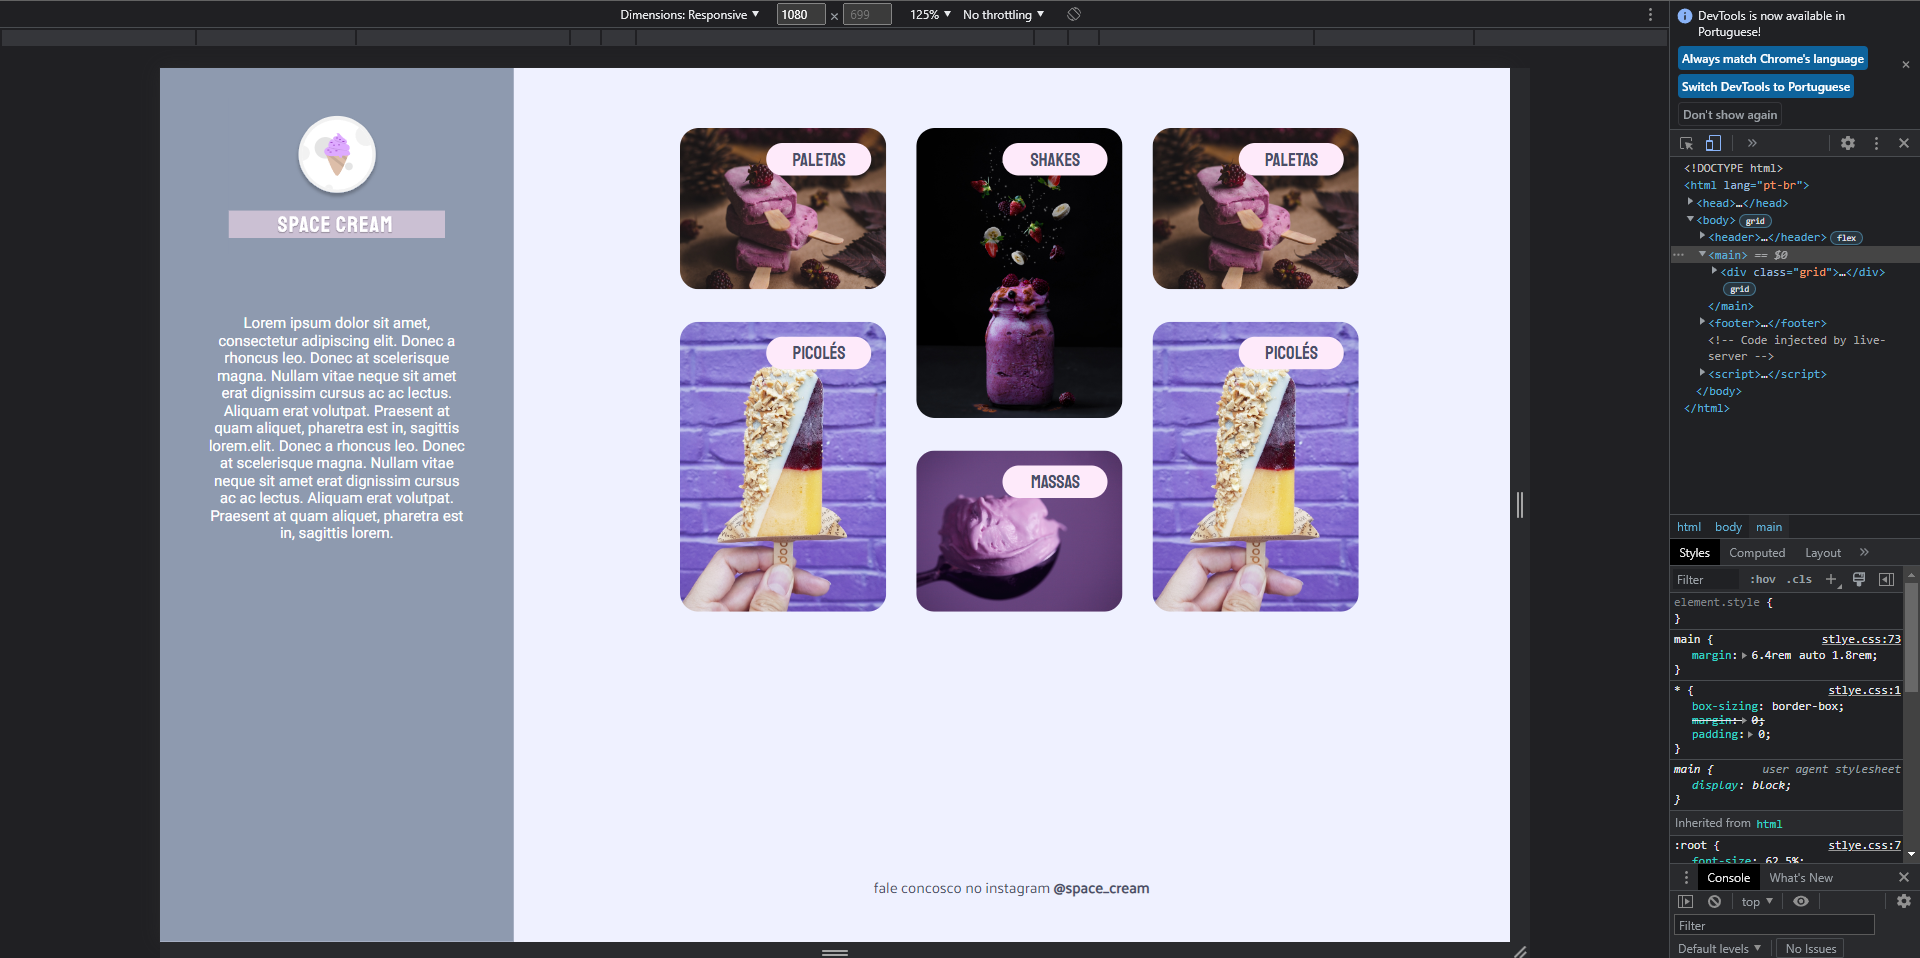Select the html breadcrumb
Image resolution: width=1920 pixels, height=958 pixels.
click(1689, 527)
